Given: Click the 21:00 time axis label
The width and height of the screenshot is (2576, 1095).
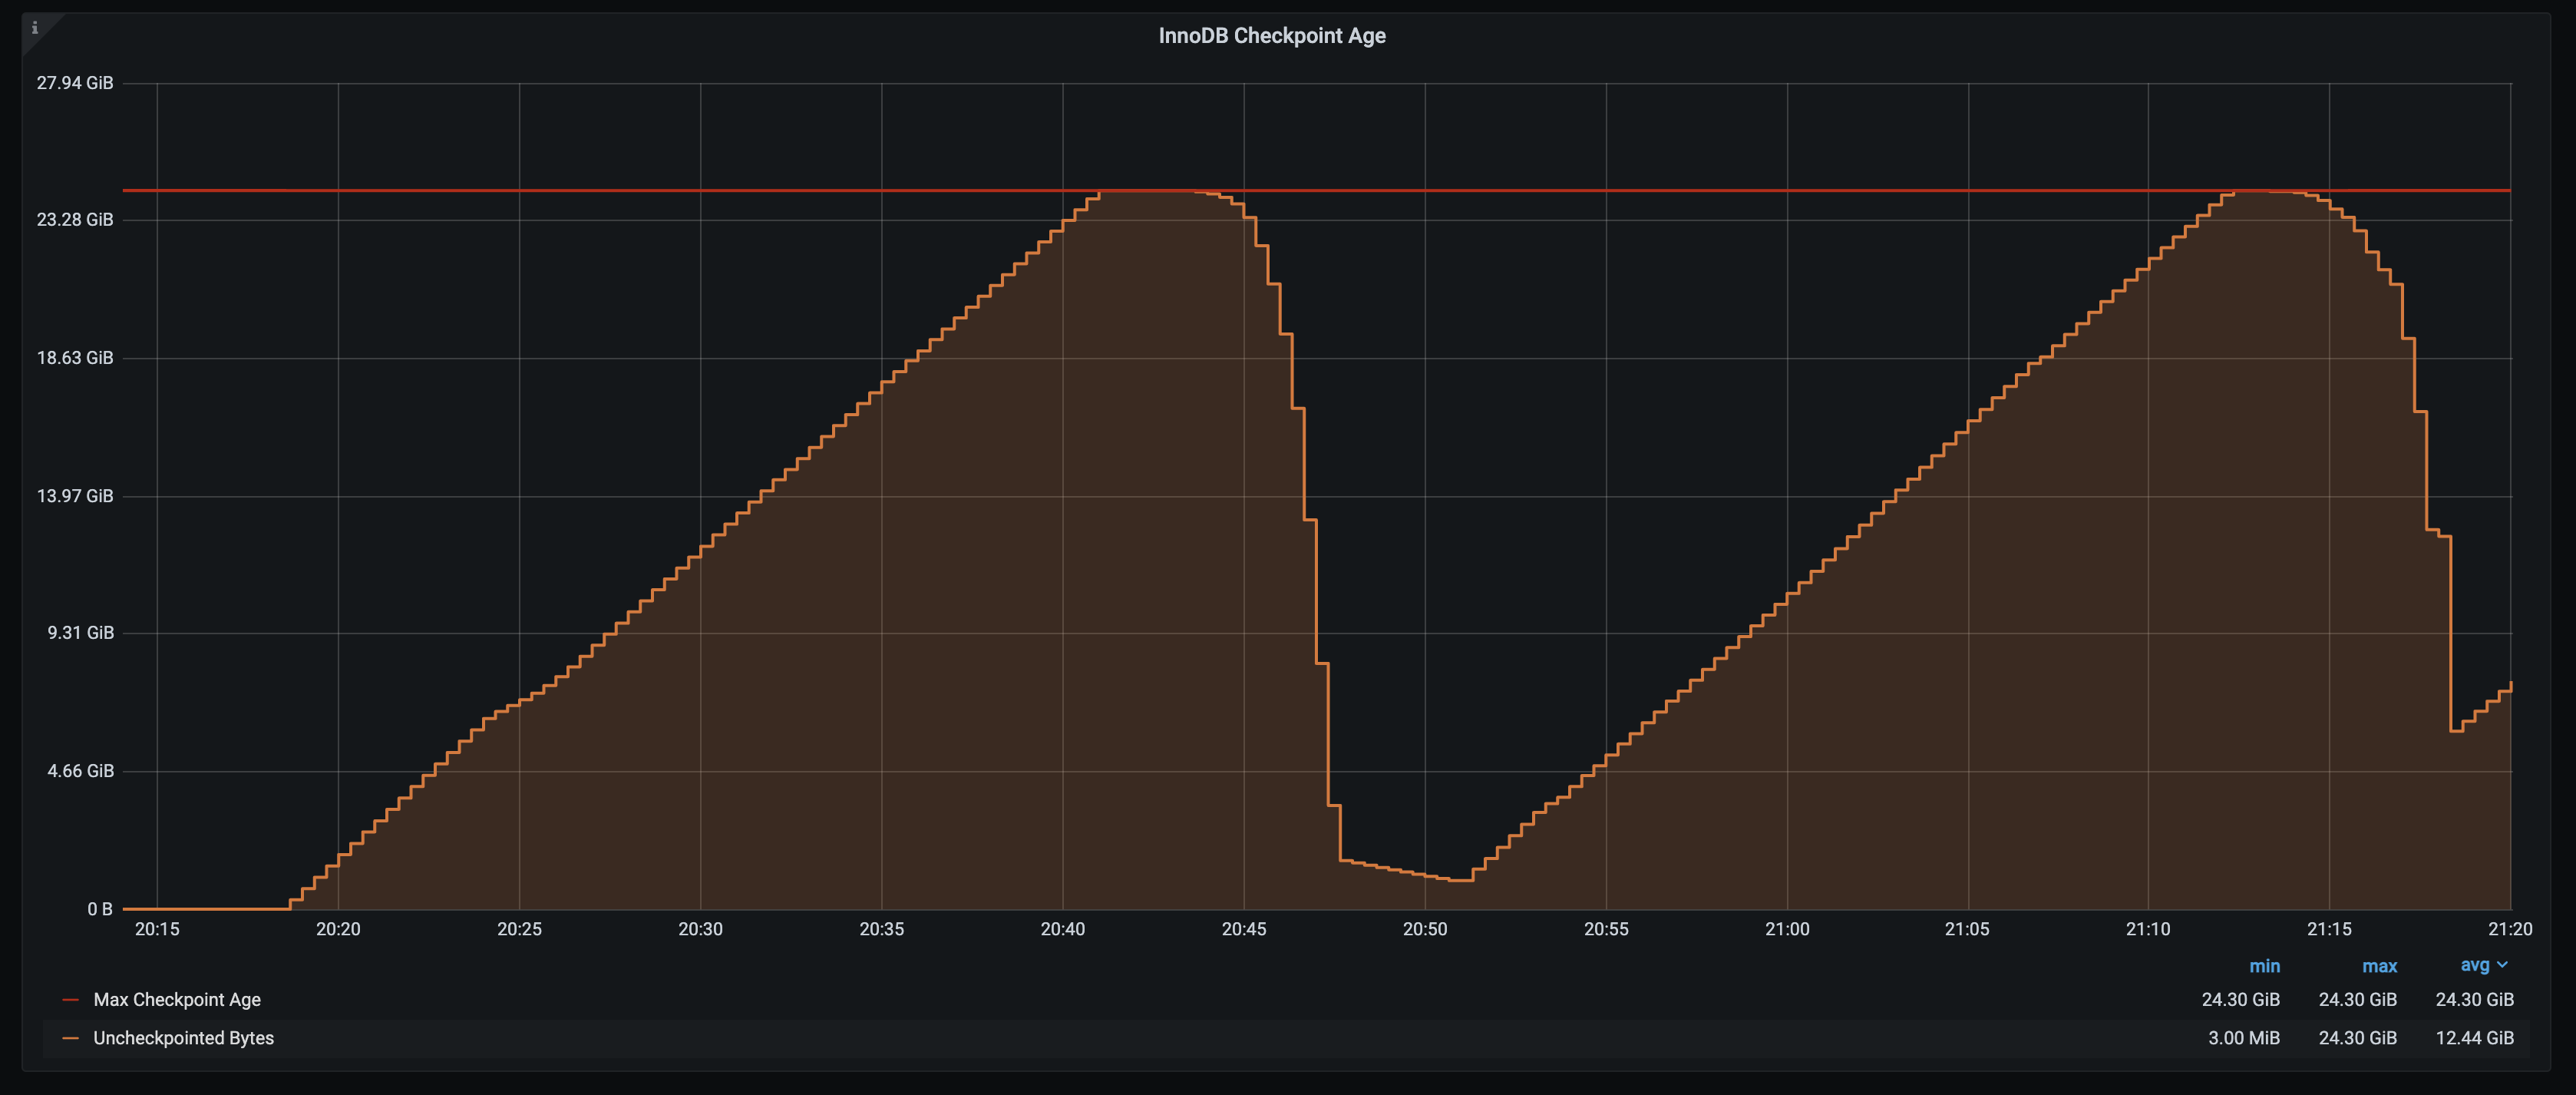Looking at the screenshot, I should [1787, 929].
